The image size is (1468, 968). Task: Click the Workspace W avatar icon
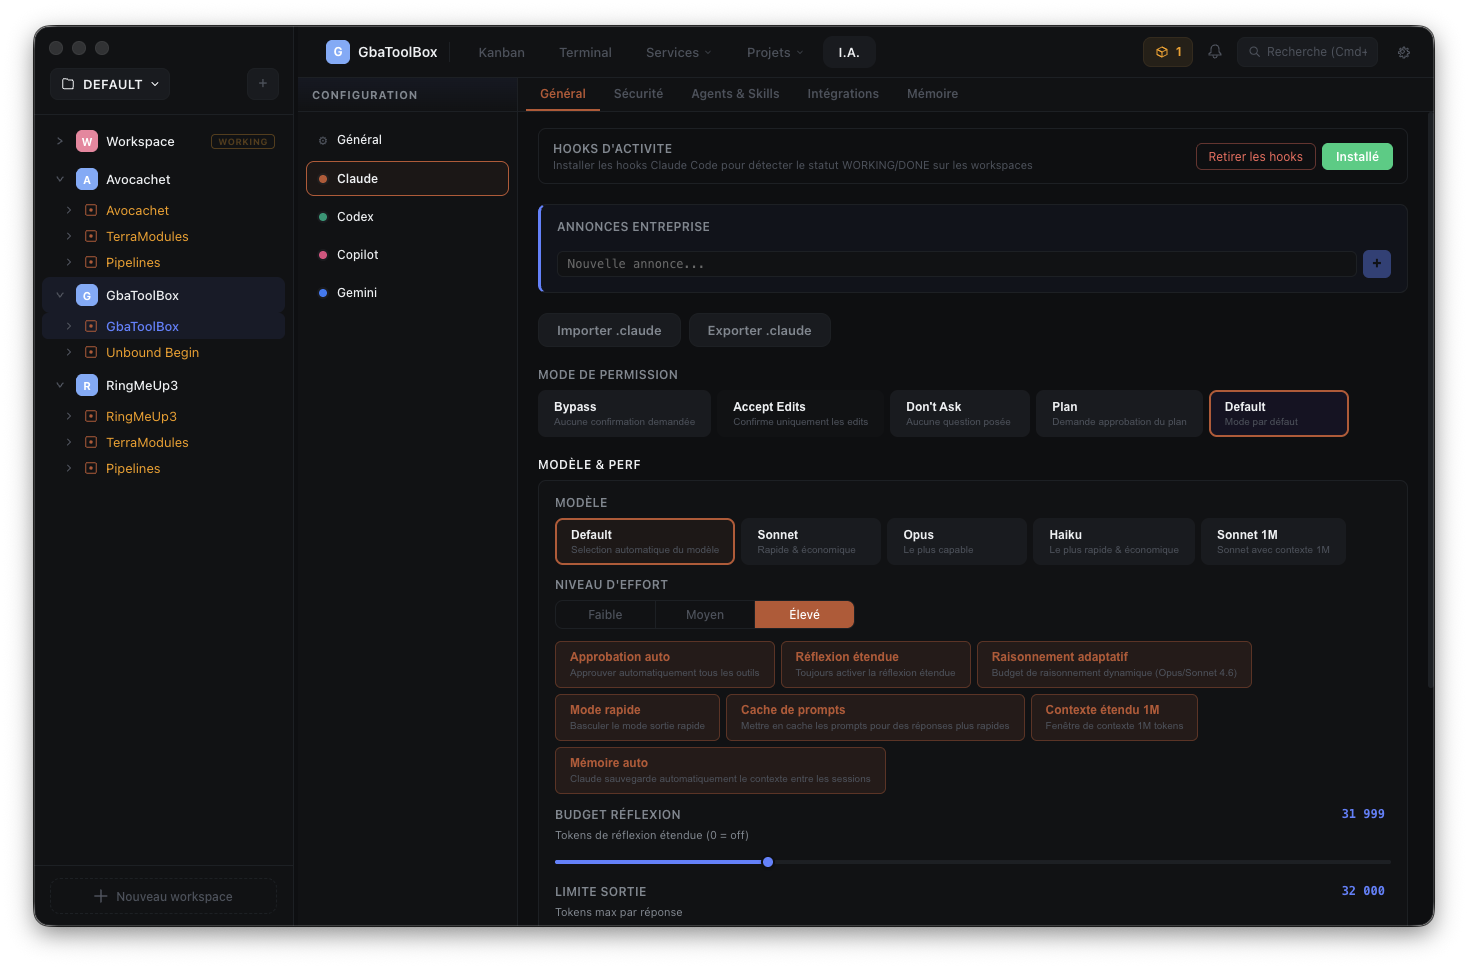click(87, 142)
